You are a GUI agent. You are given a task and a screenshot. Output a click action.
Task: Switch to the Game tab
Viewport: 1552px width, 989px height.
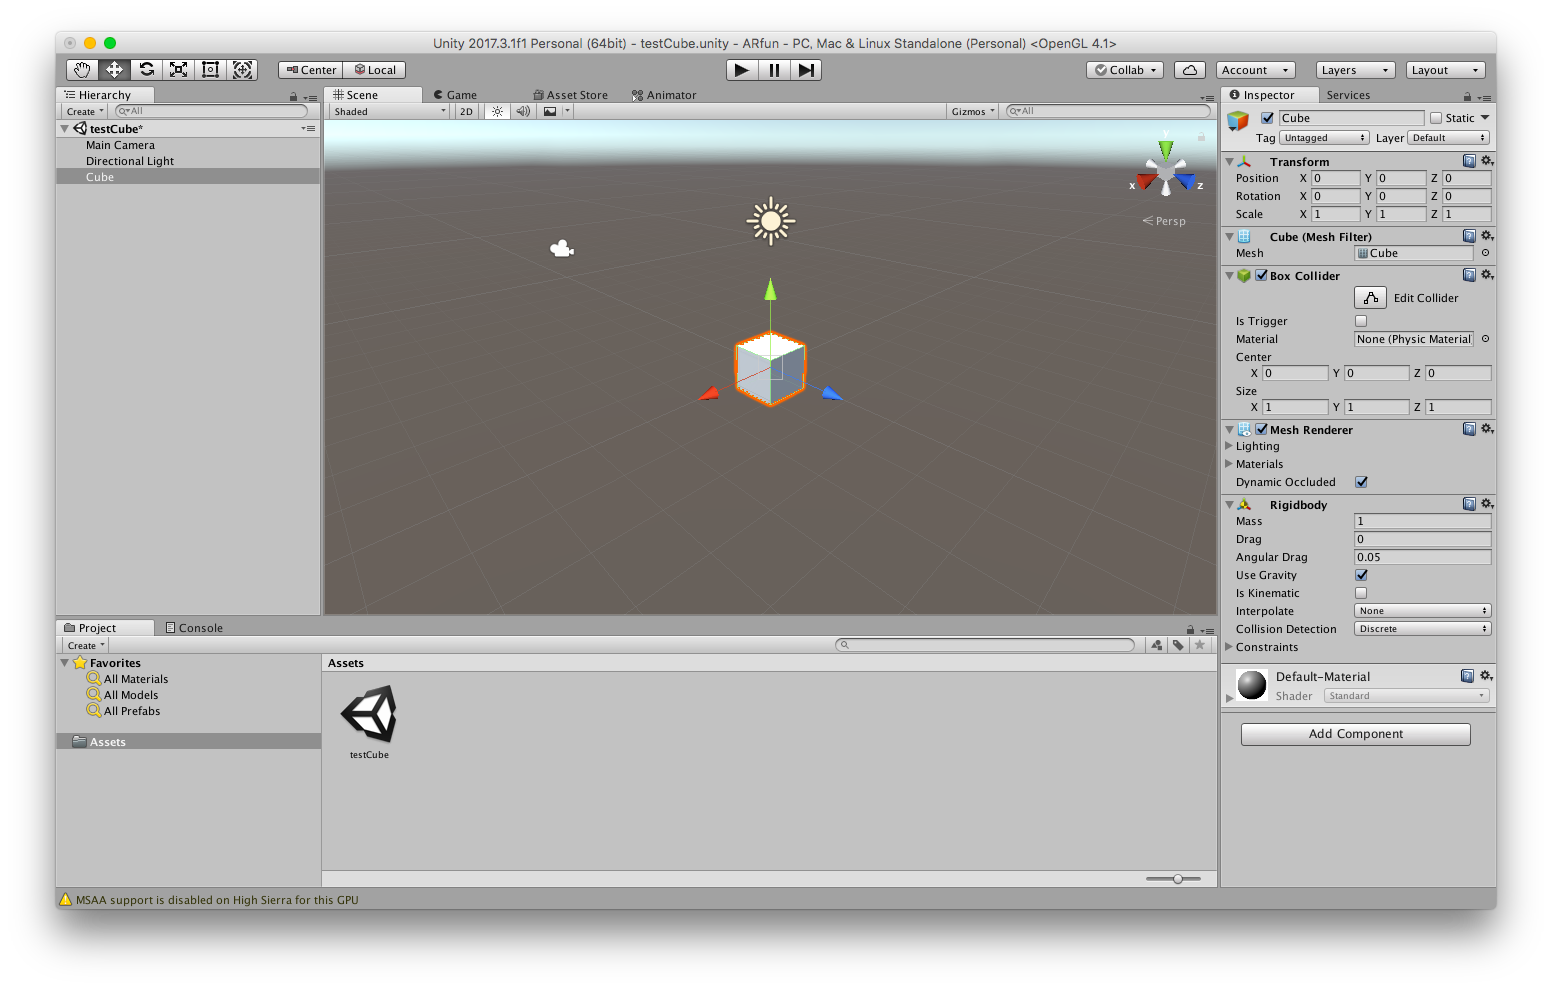point(455,95)
